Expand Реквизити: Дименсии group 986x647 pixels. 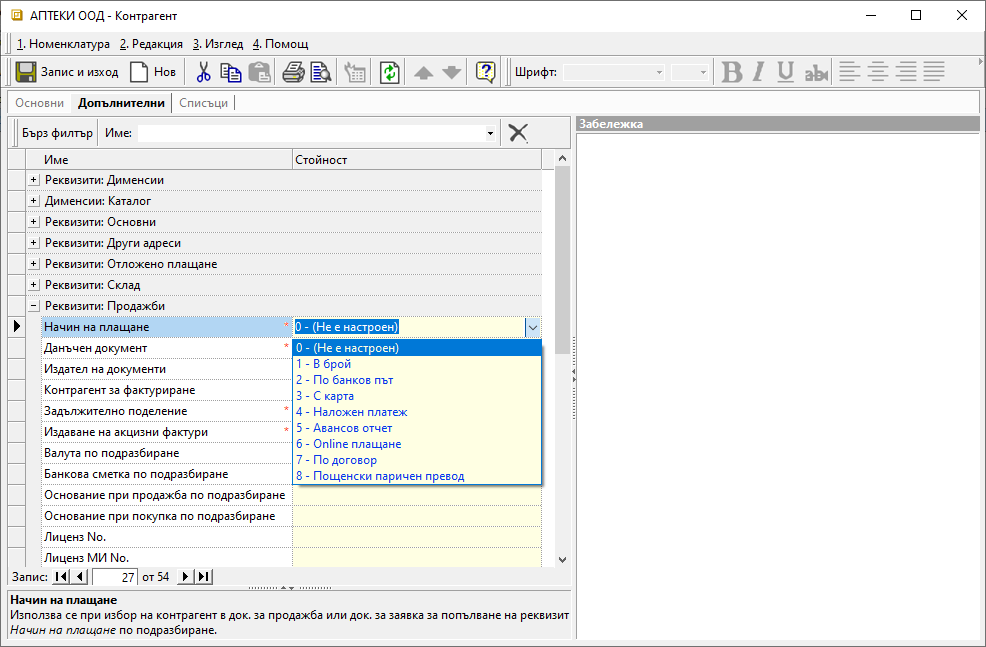[x=33, y=180]
